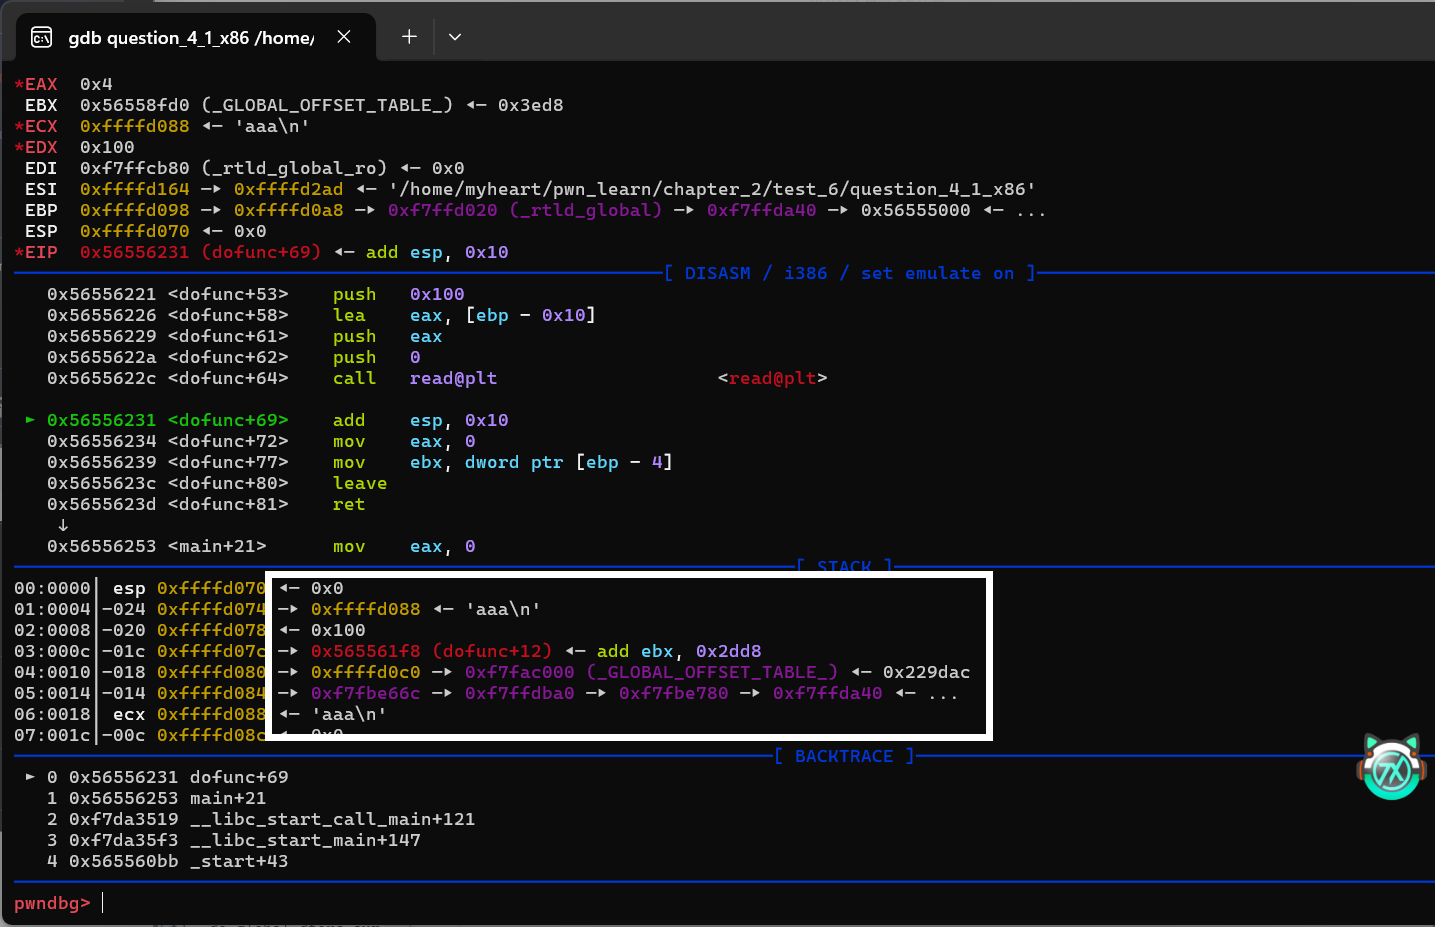The image size is (1435, 927).
Task: Click backtrace frame 3 __libc_start_main+147
Action: (x=233, y=840)
